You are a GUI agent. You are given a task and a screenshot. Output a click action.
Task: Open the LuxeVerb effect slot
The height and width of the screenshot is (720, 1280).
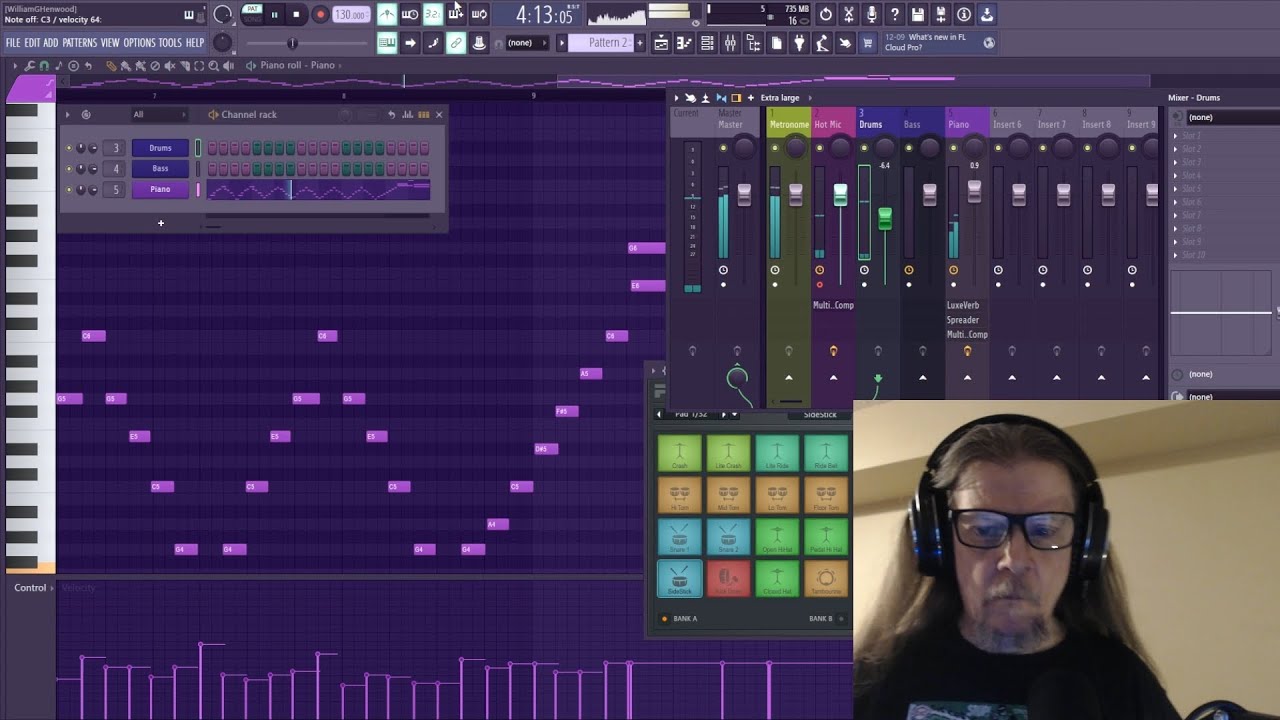point(963,305)
